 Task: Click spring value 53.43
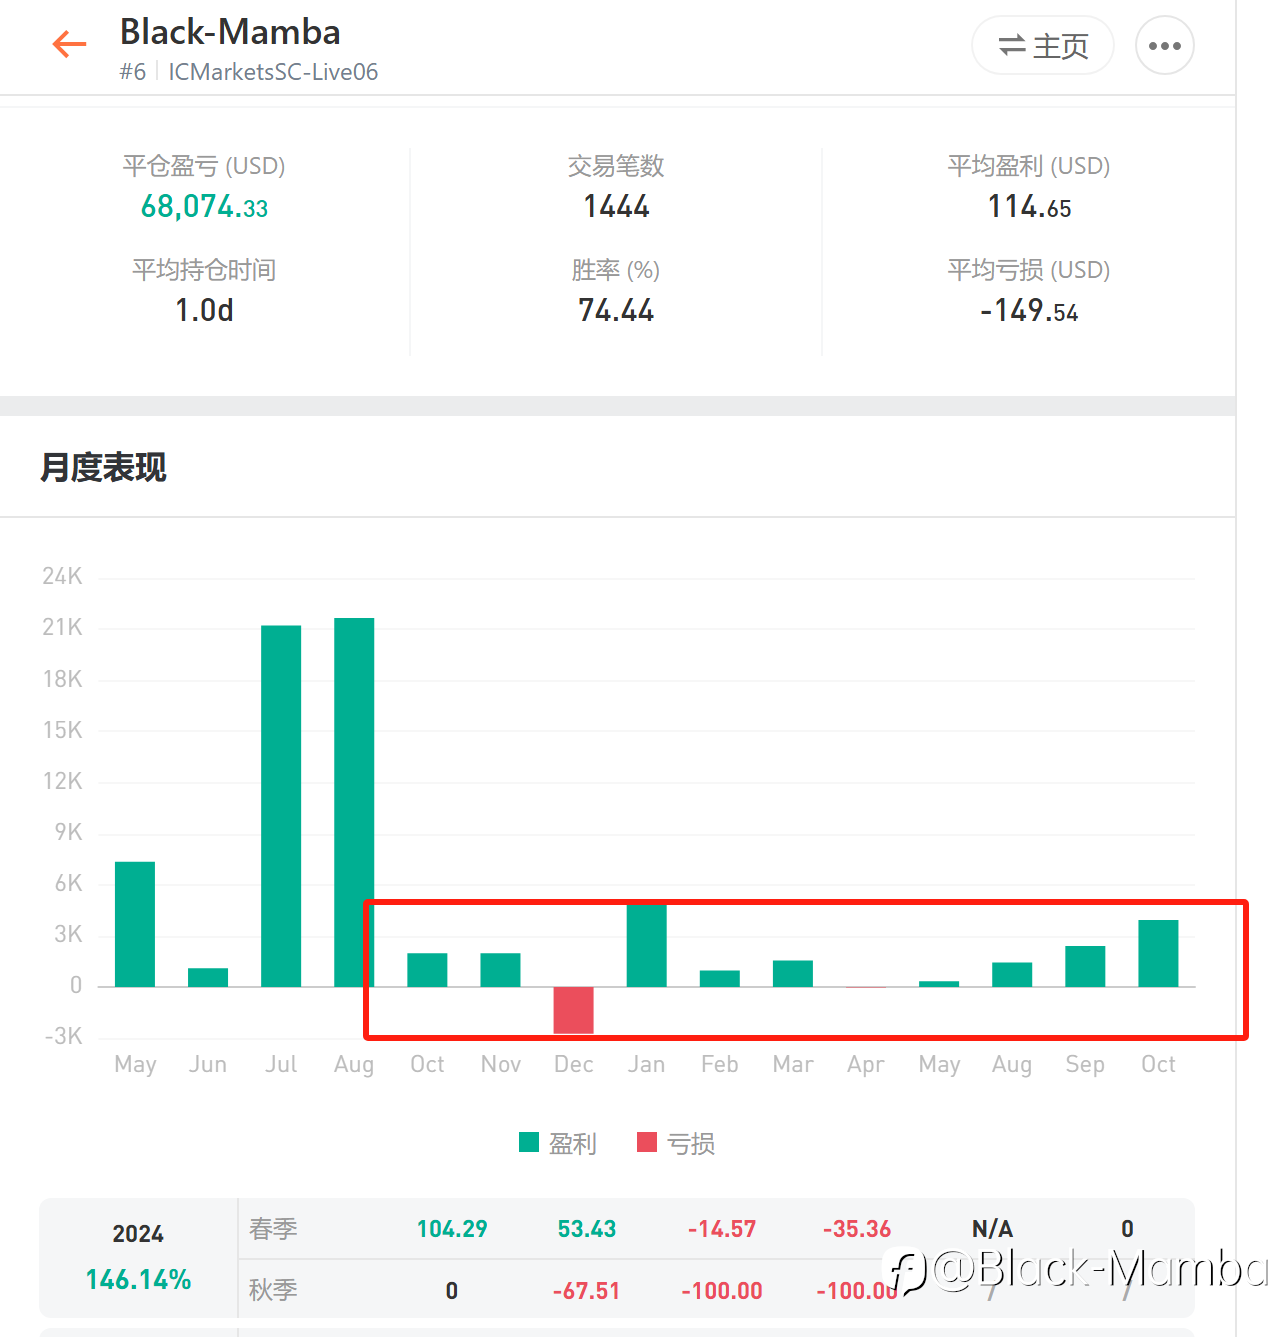tap(587, 1229)
